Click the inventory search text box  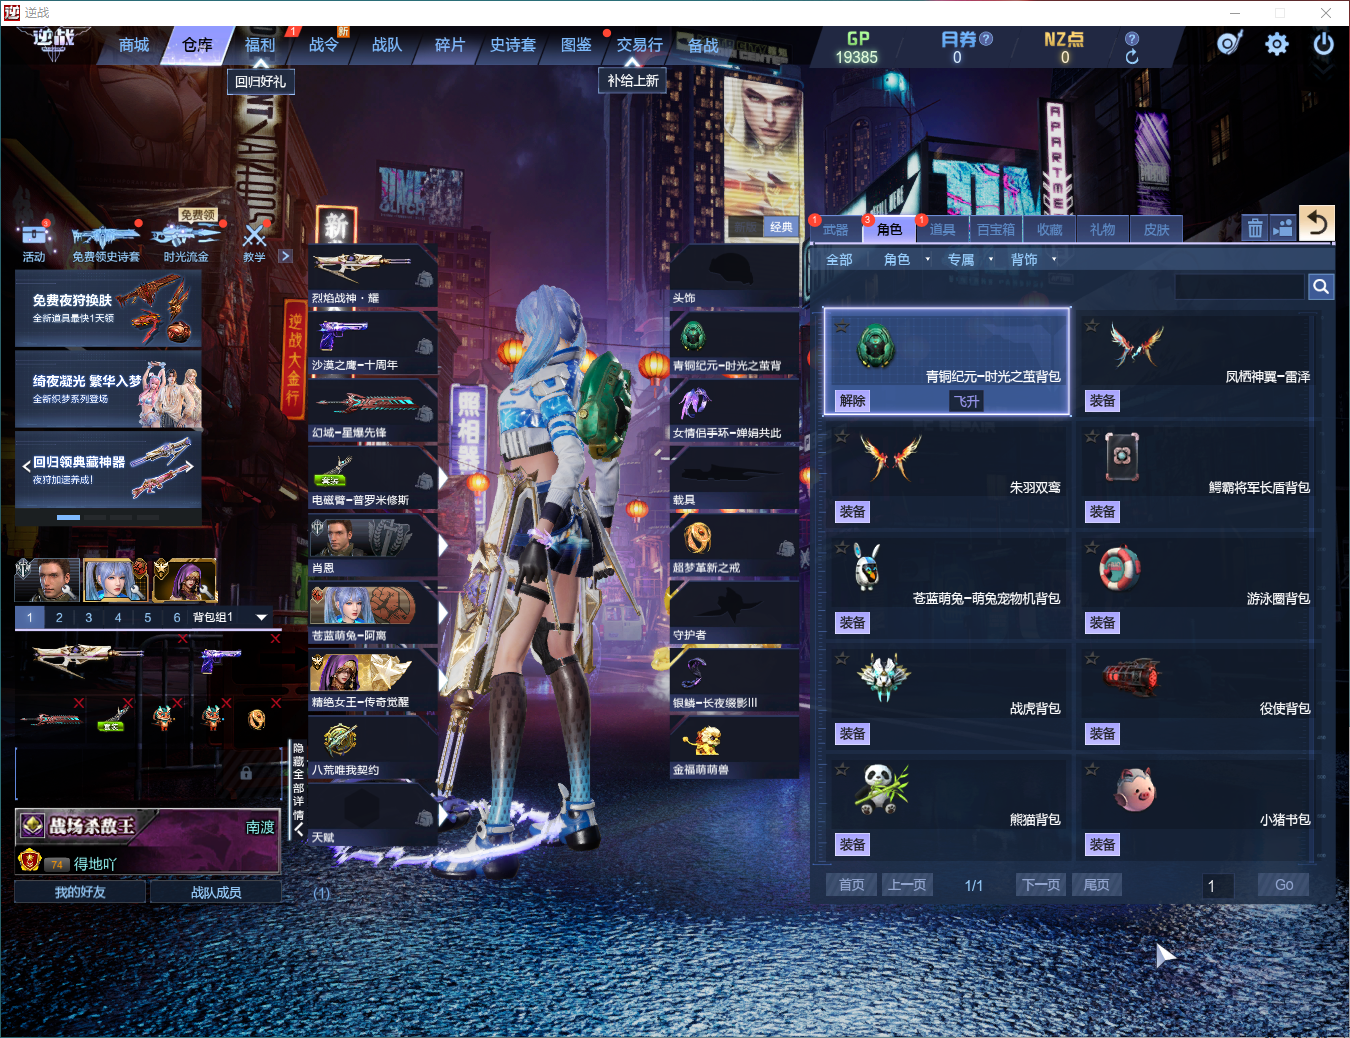(1240, 287)
